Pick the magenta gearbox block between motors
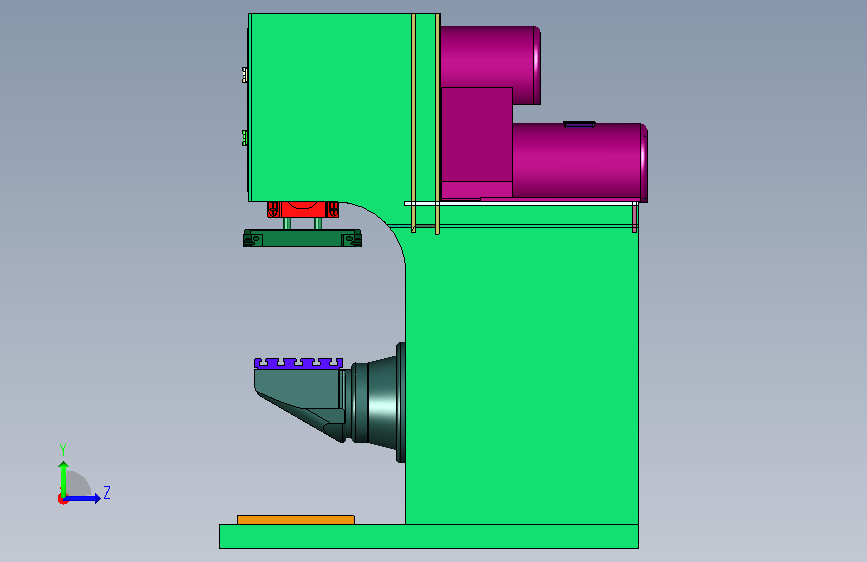The image size is (867, 562). (x=476, y=136)
